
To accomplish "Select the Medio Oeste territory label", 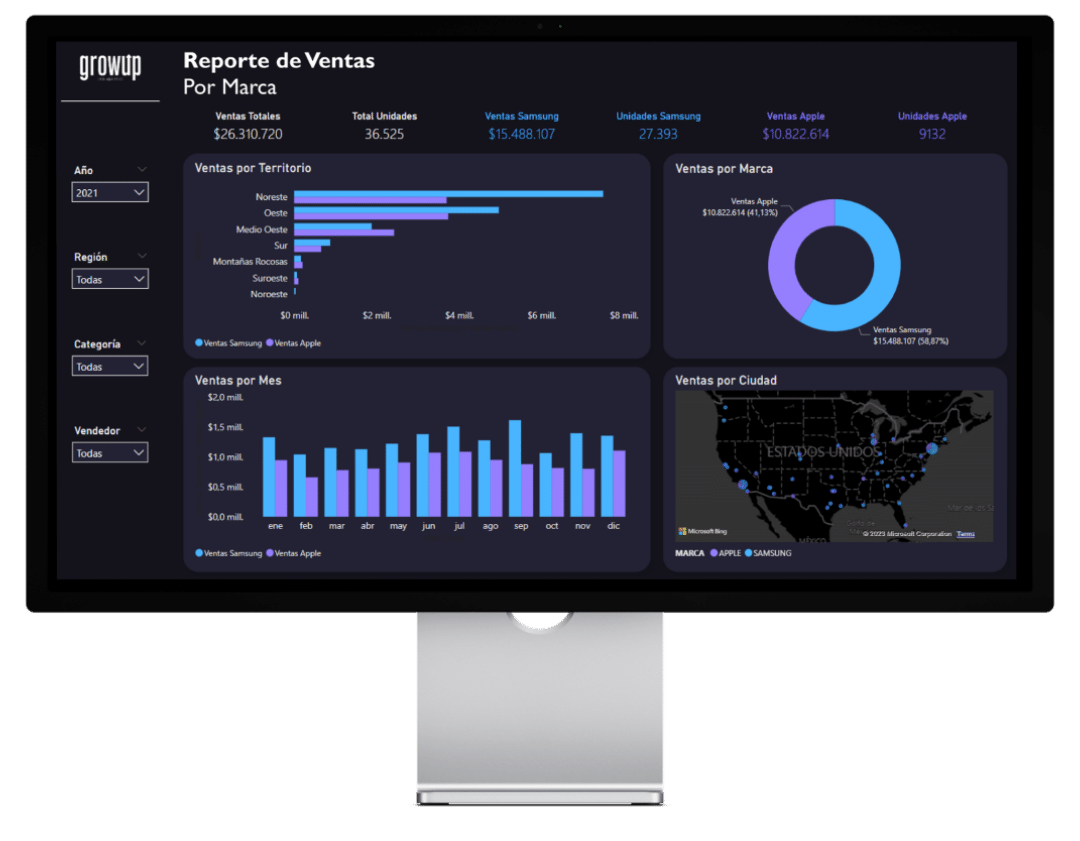I will tap(262, 229).
